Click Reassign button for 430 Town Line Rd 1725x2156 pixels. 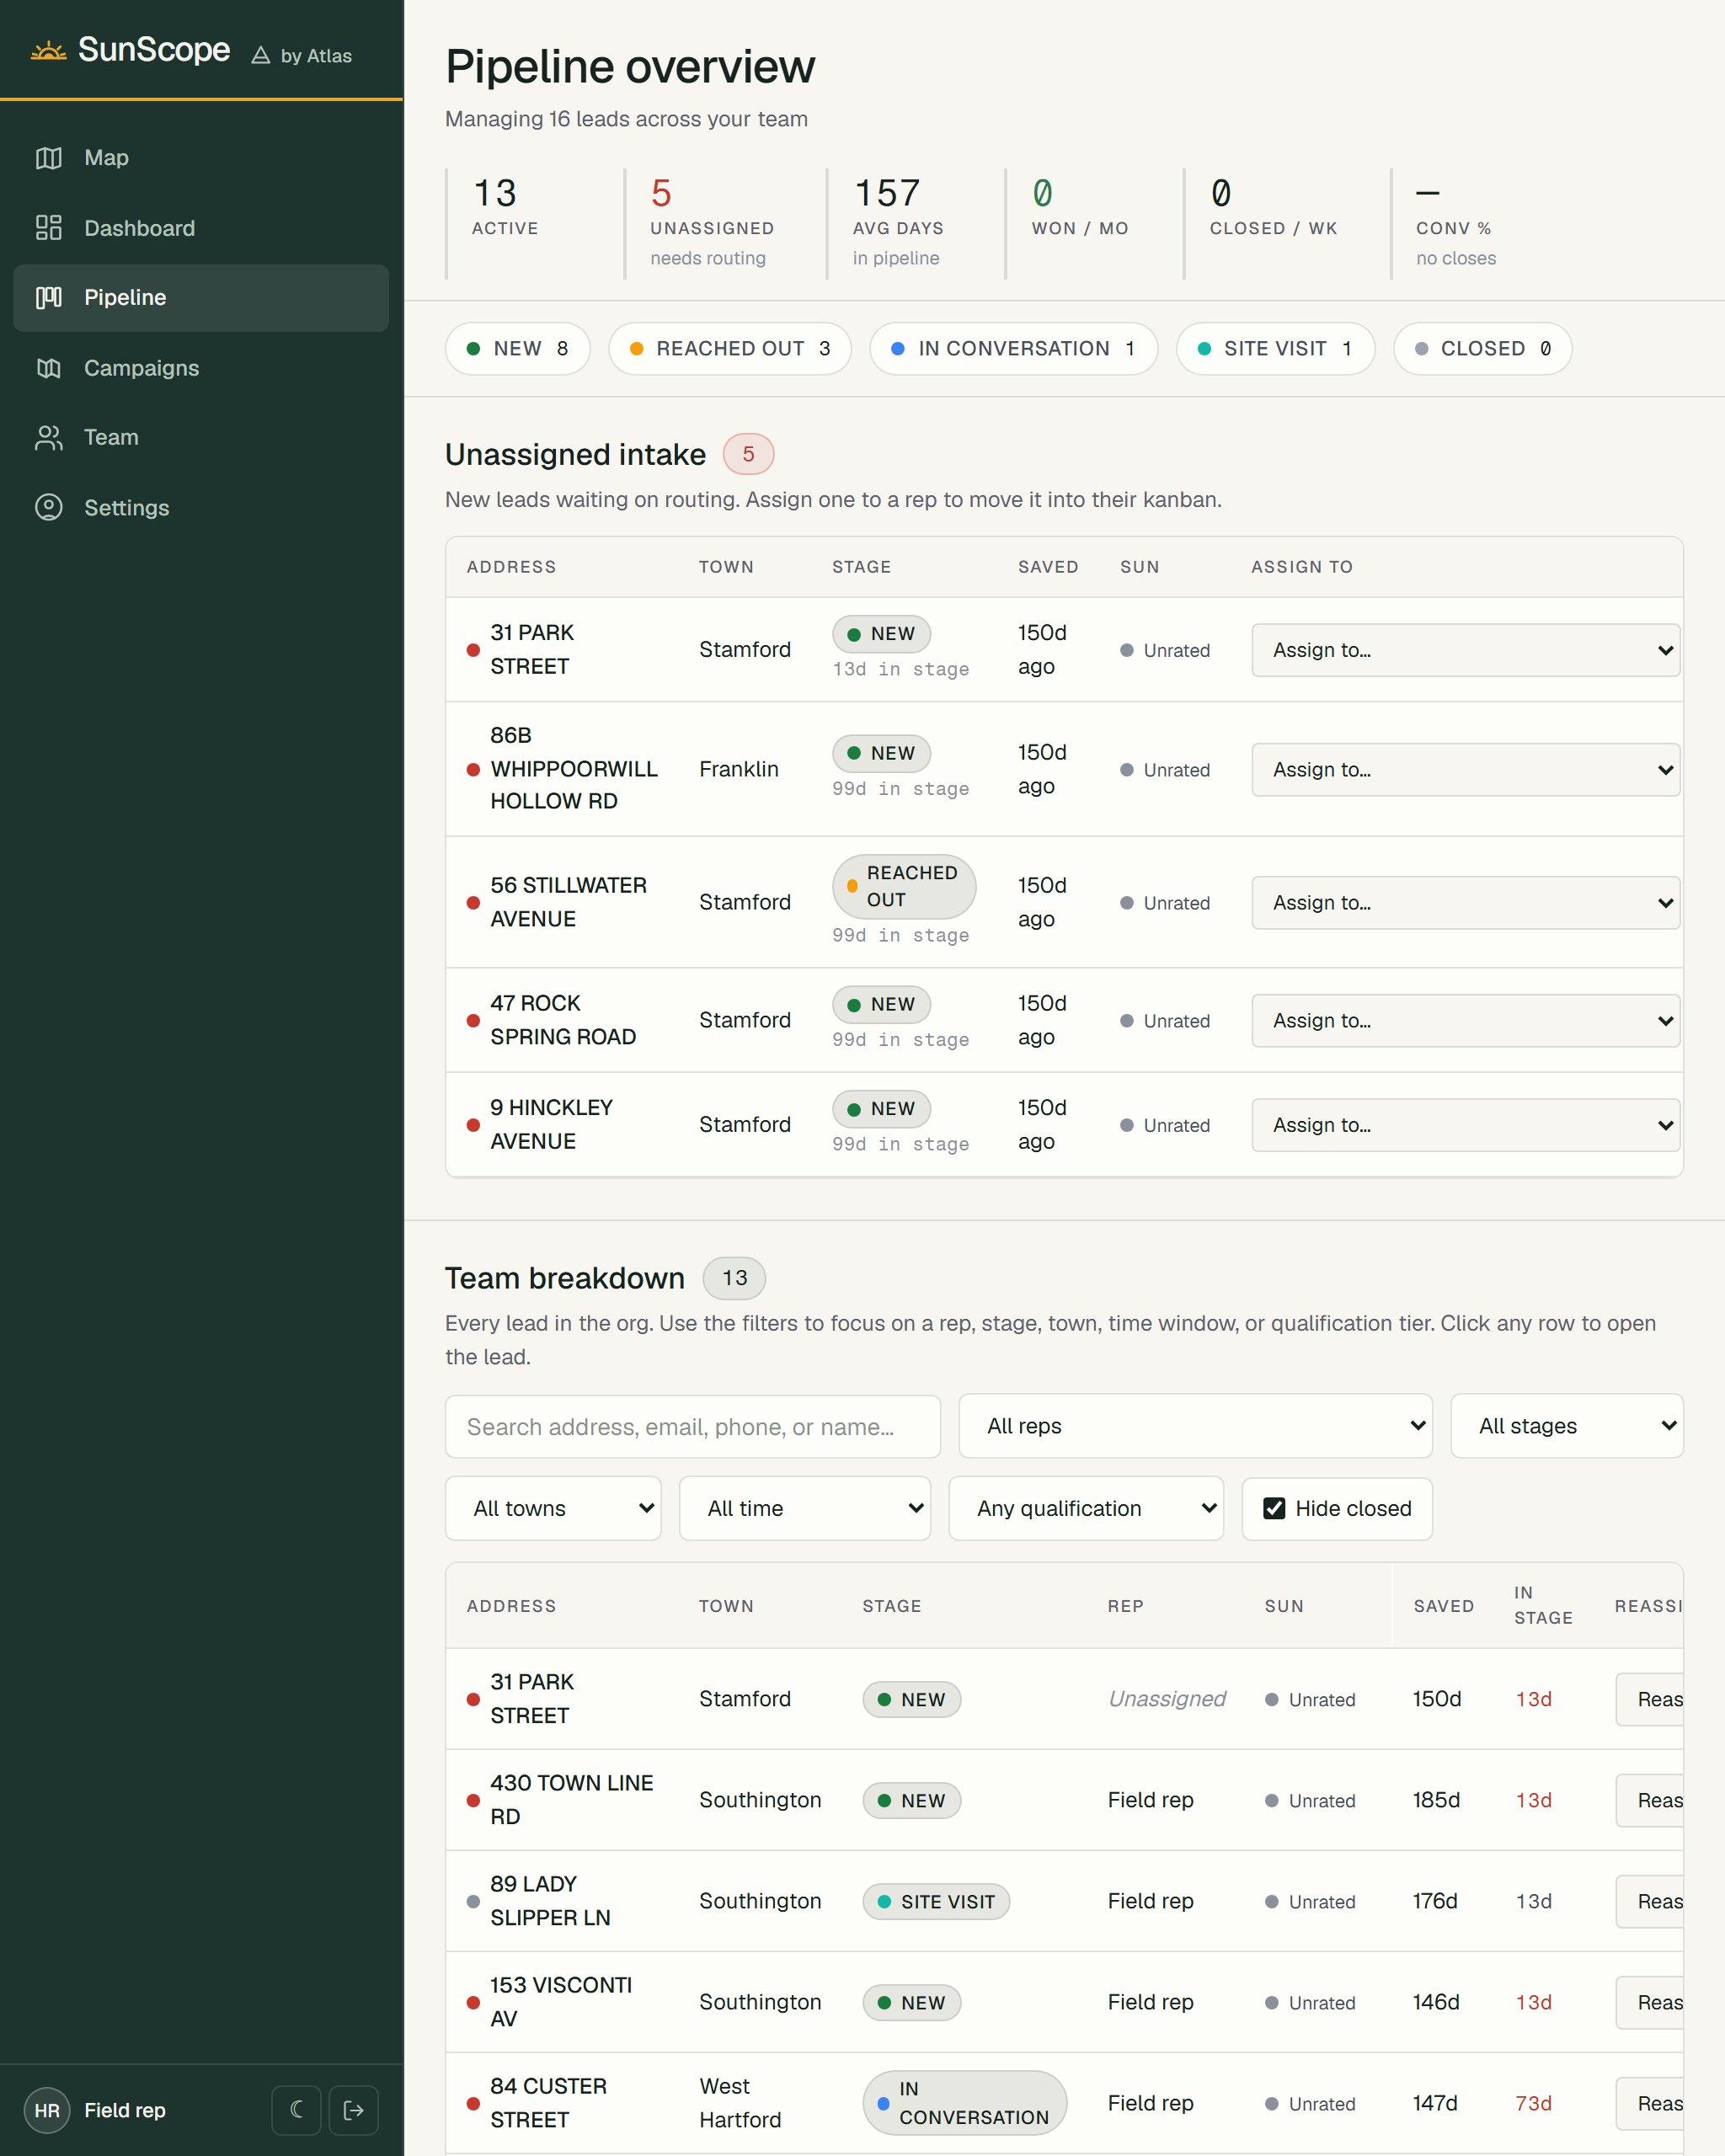click(x=1650, y=1800)
